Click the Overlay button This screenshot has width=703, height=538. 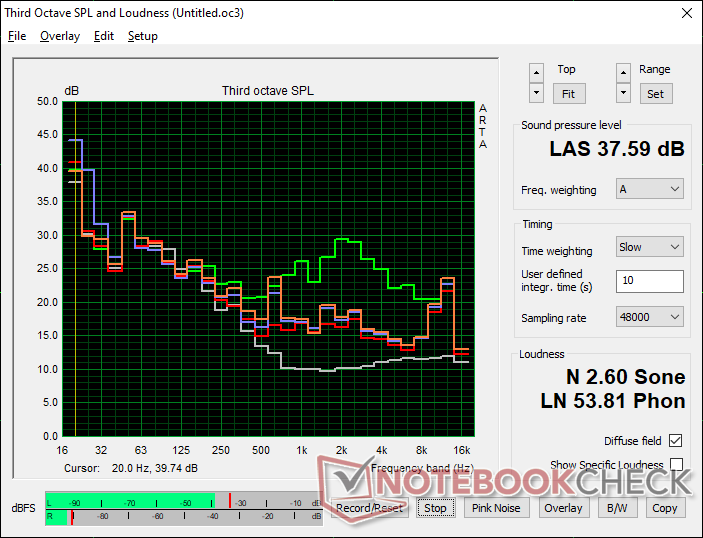563,508
